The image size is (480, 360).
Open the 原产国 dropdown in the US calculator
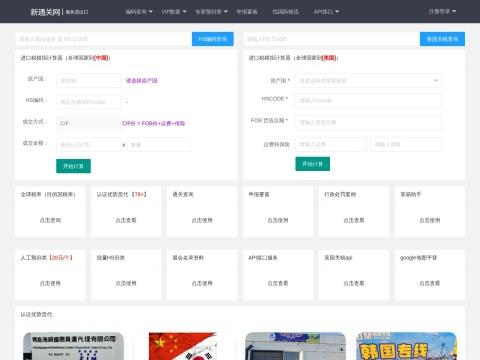tap(368, 80)
